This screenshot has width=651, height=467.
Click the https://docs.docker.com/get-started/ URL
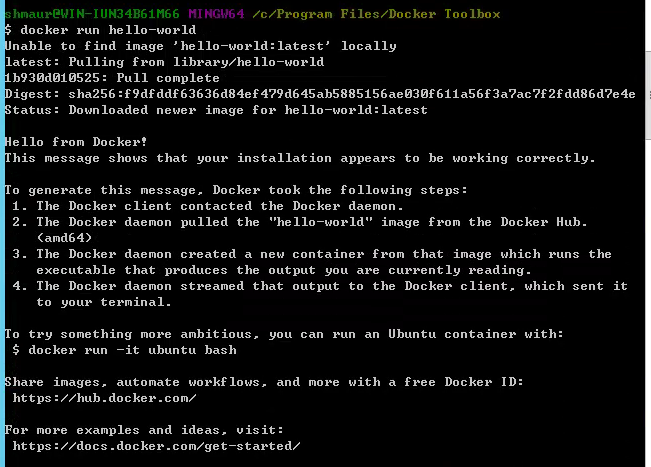156,445
